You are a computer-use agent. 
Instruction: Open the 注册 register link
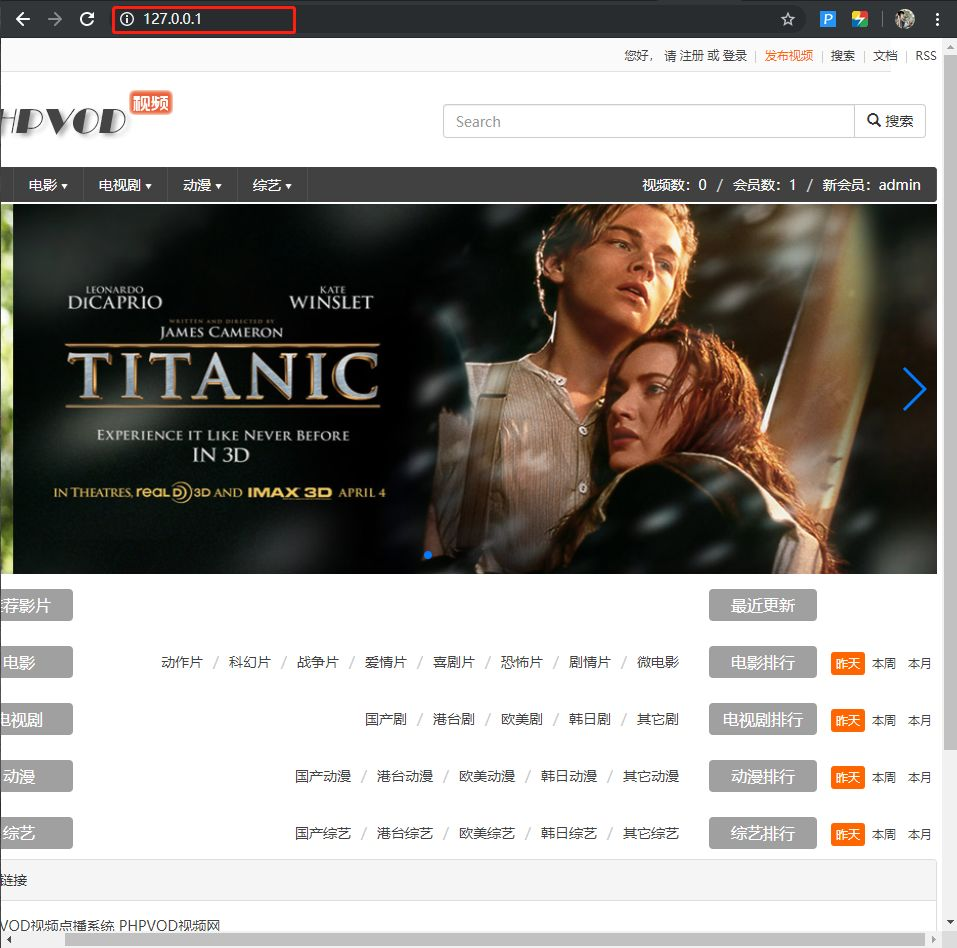pos(692,56)
